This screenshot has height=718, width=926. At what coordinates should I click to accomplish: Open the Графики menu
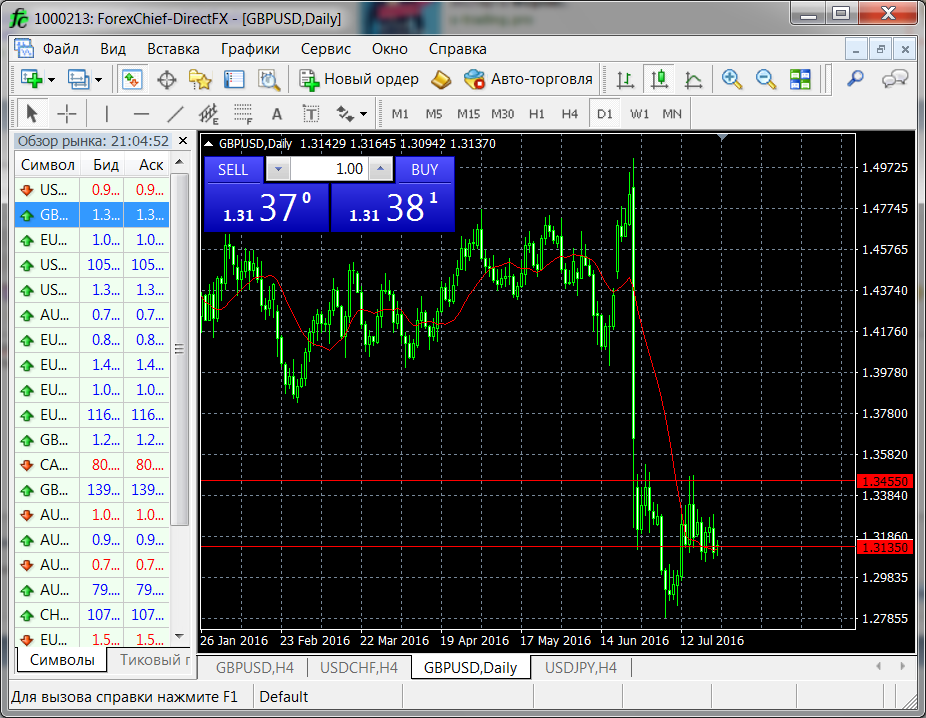point(250,49)
